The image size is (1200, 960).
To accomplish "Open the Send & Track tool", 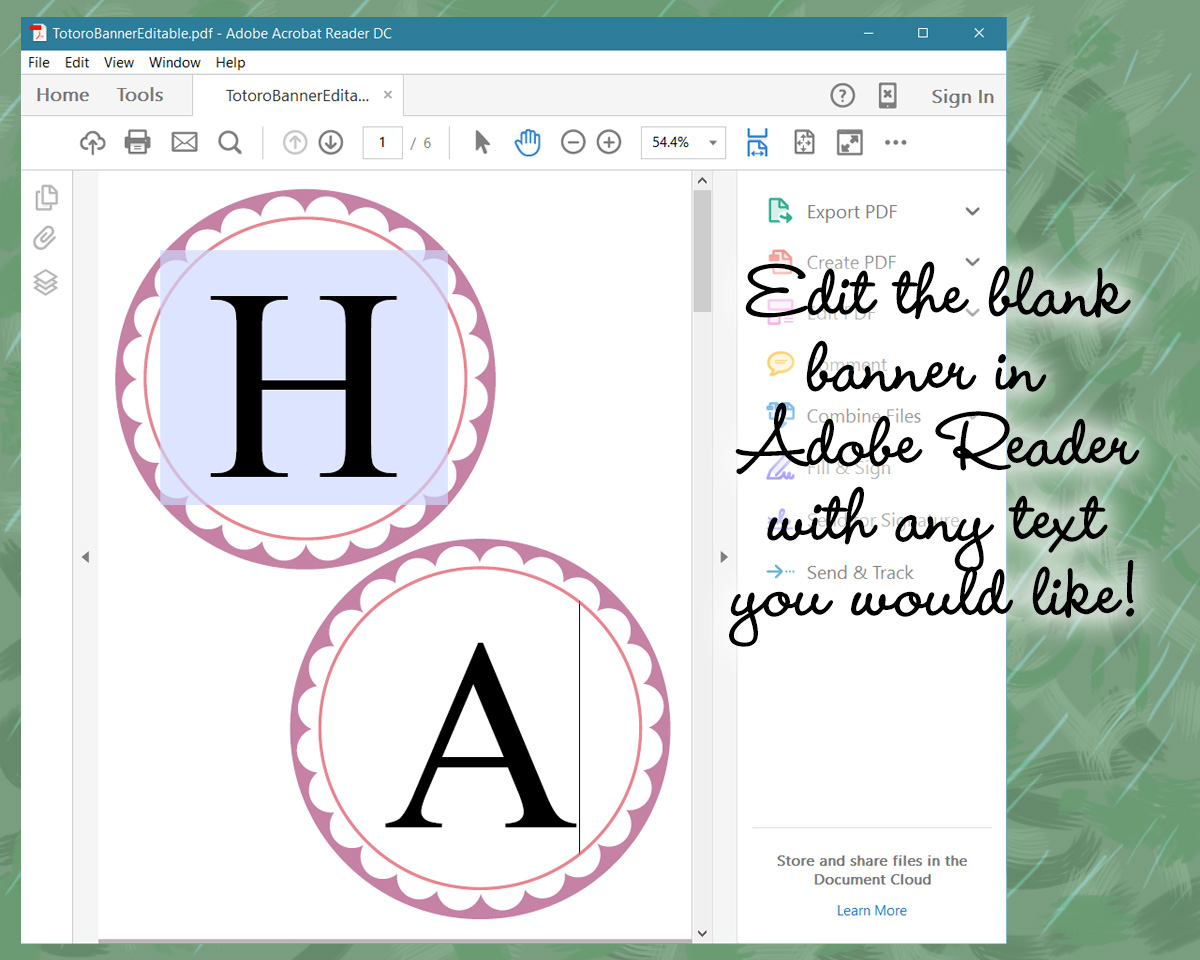I will (x=860, y=572).
